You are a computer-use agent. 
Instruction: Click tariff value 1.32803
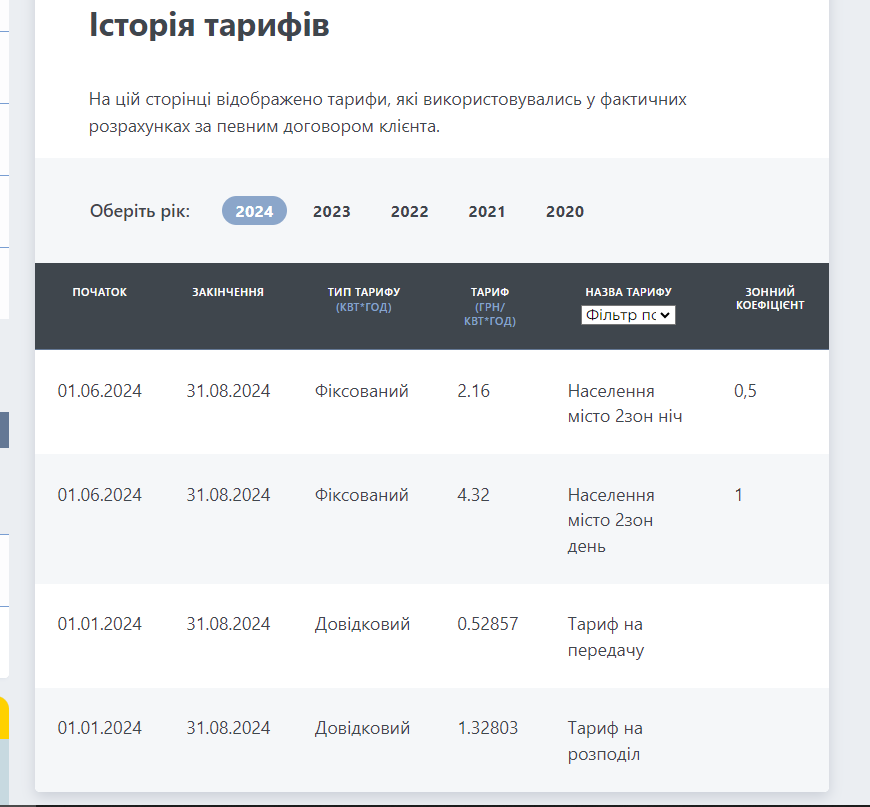488,728
